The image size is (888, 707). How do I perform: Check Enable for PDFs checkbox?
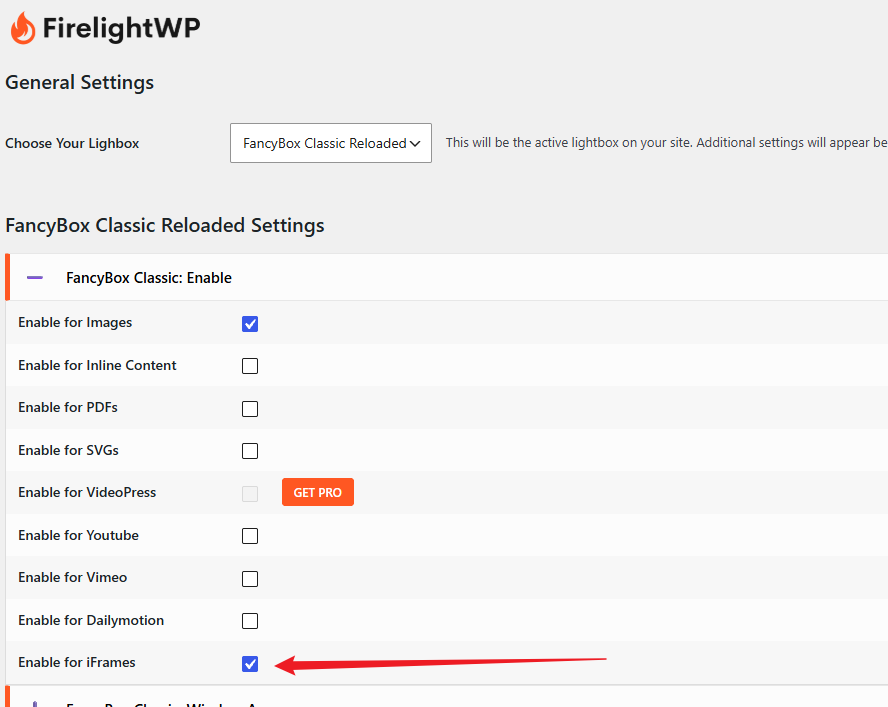(250, 408)
